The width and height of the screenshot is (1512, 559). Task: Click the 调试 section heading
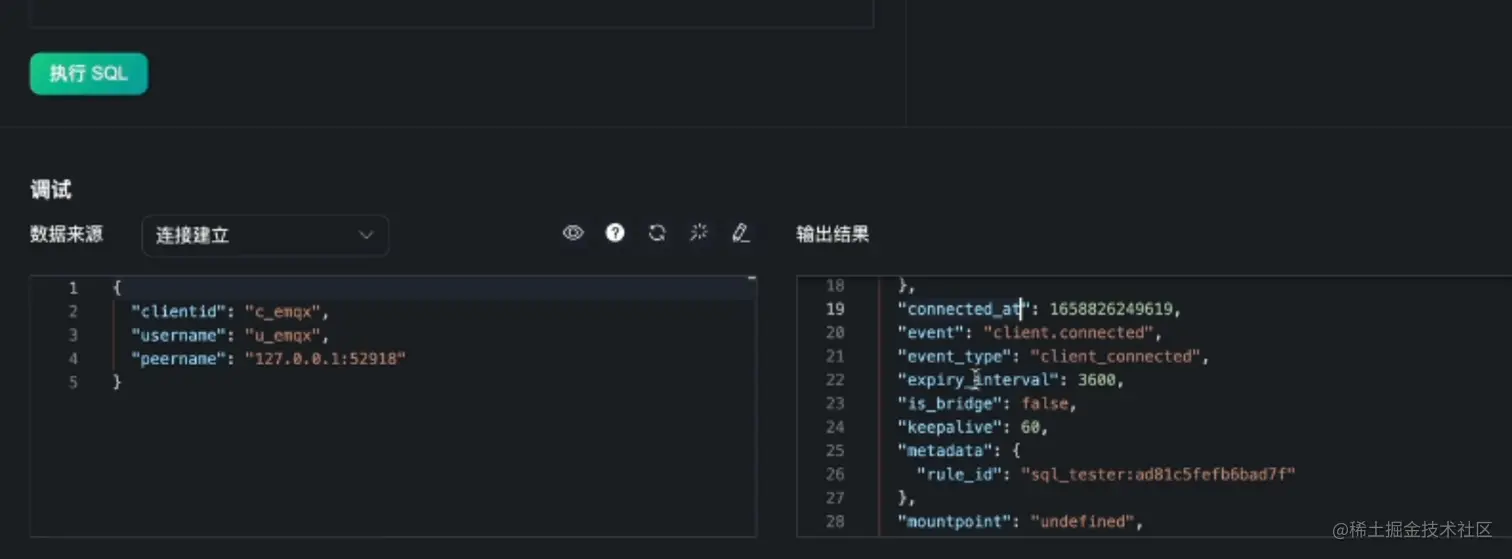[x=50, y=190]
